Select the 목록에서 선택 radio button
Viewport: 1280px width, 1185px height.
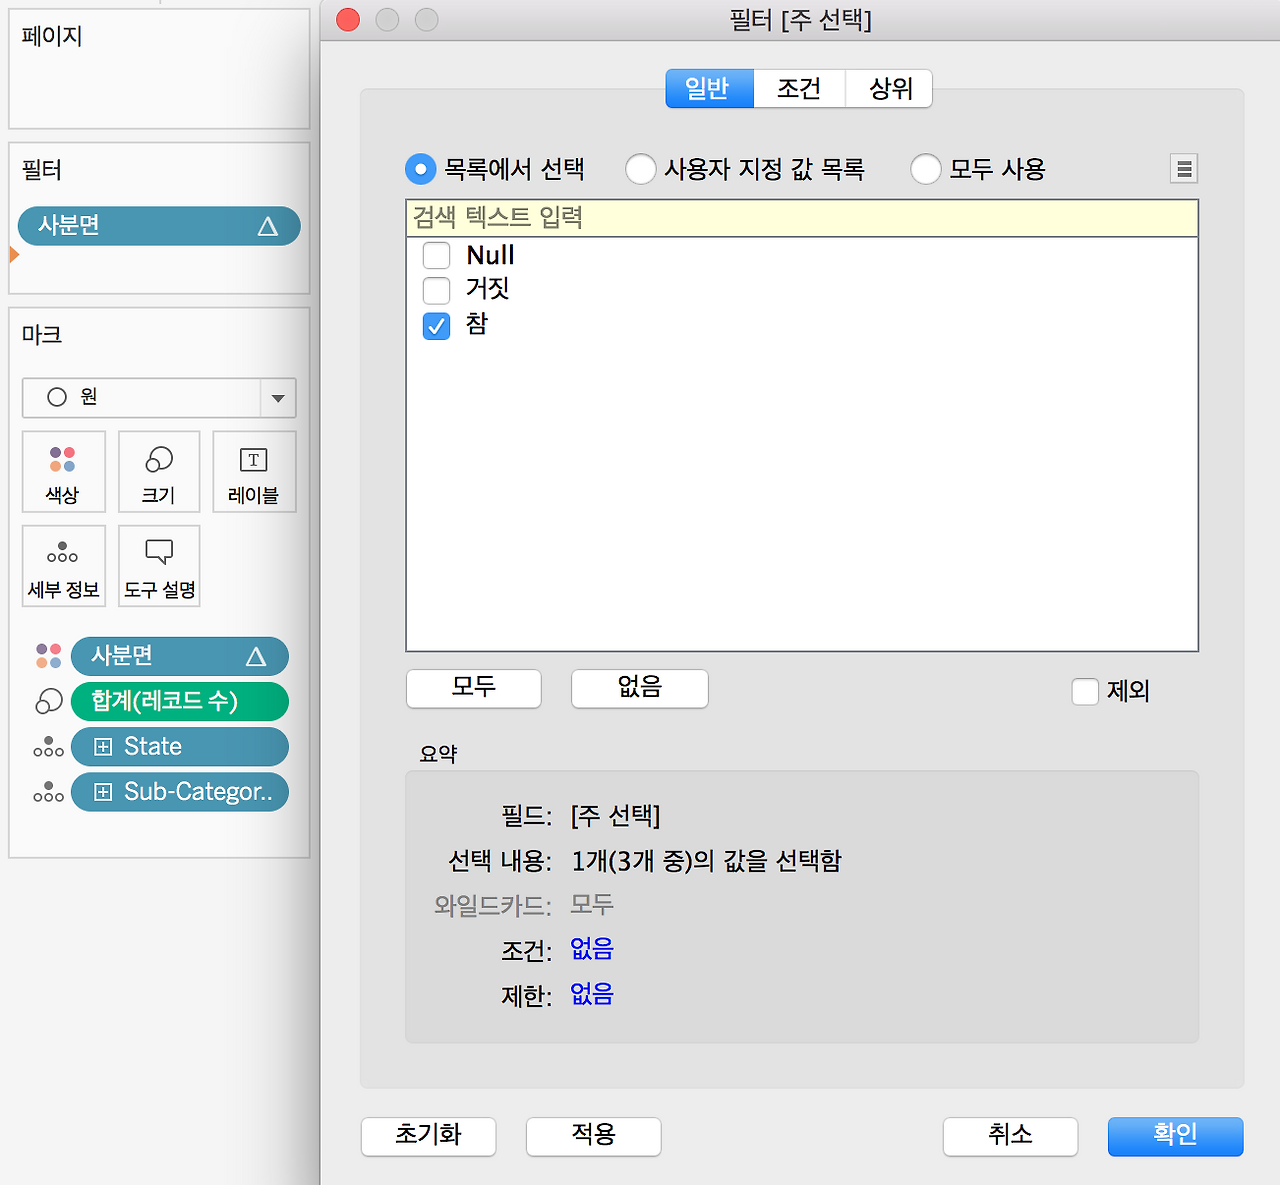(421, 169)
